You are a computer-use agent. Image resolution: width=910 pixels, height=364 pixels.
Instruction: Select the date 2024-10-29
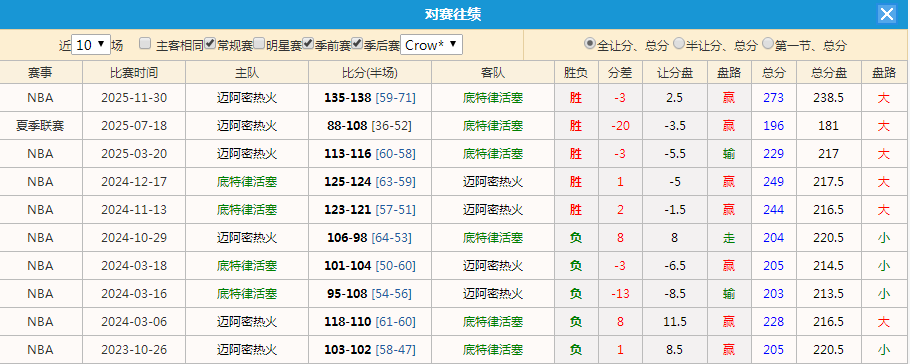(134, 237)
